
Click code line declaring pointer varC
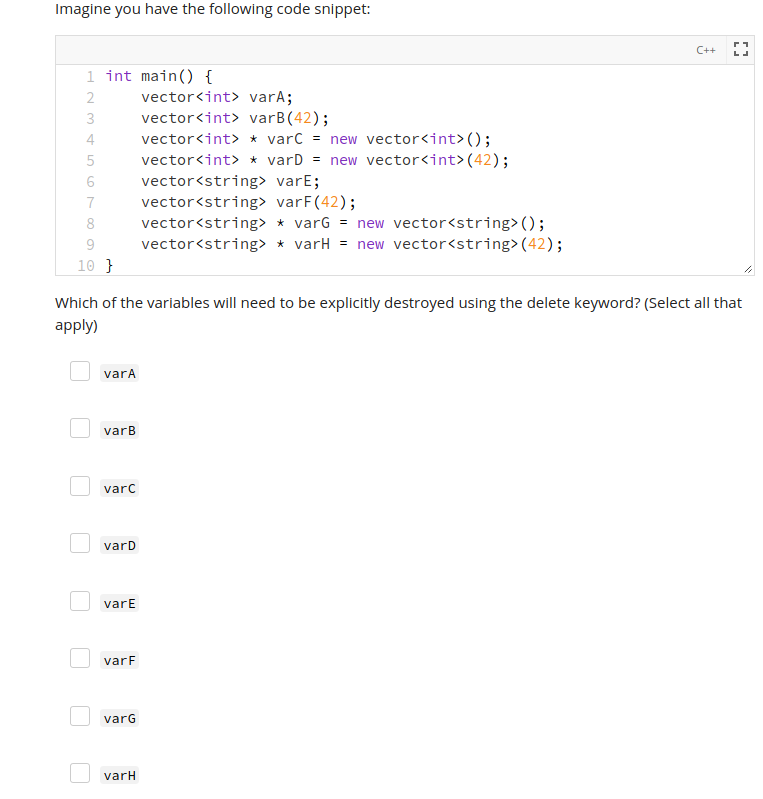coord(316,139)
